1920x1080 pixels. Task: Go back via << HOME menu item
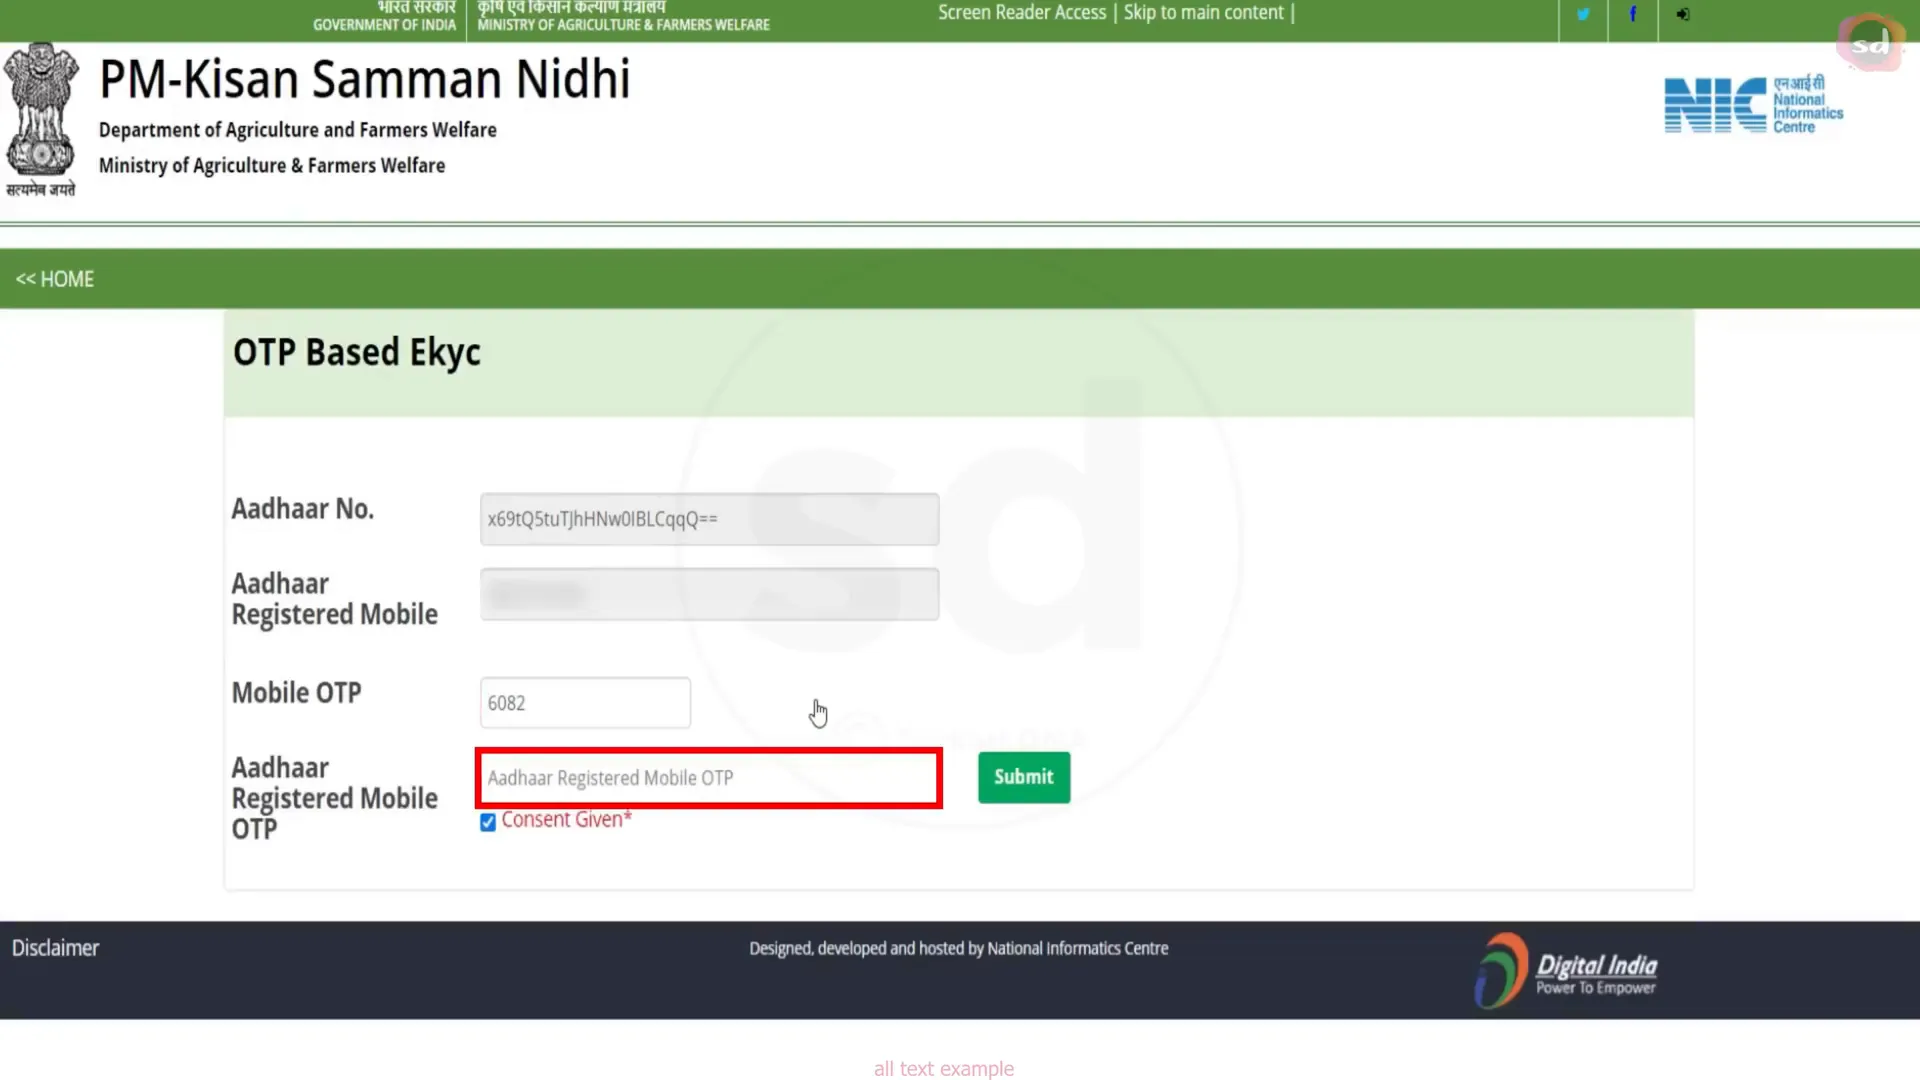(x=55, y=279)
